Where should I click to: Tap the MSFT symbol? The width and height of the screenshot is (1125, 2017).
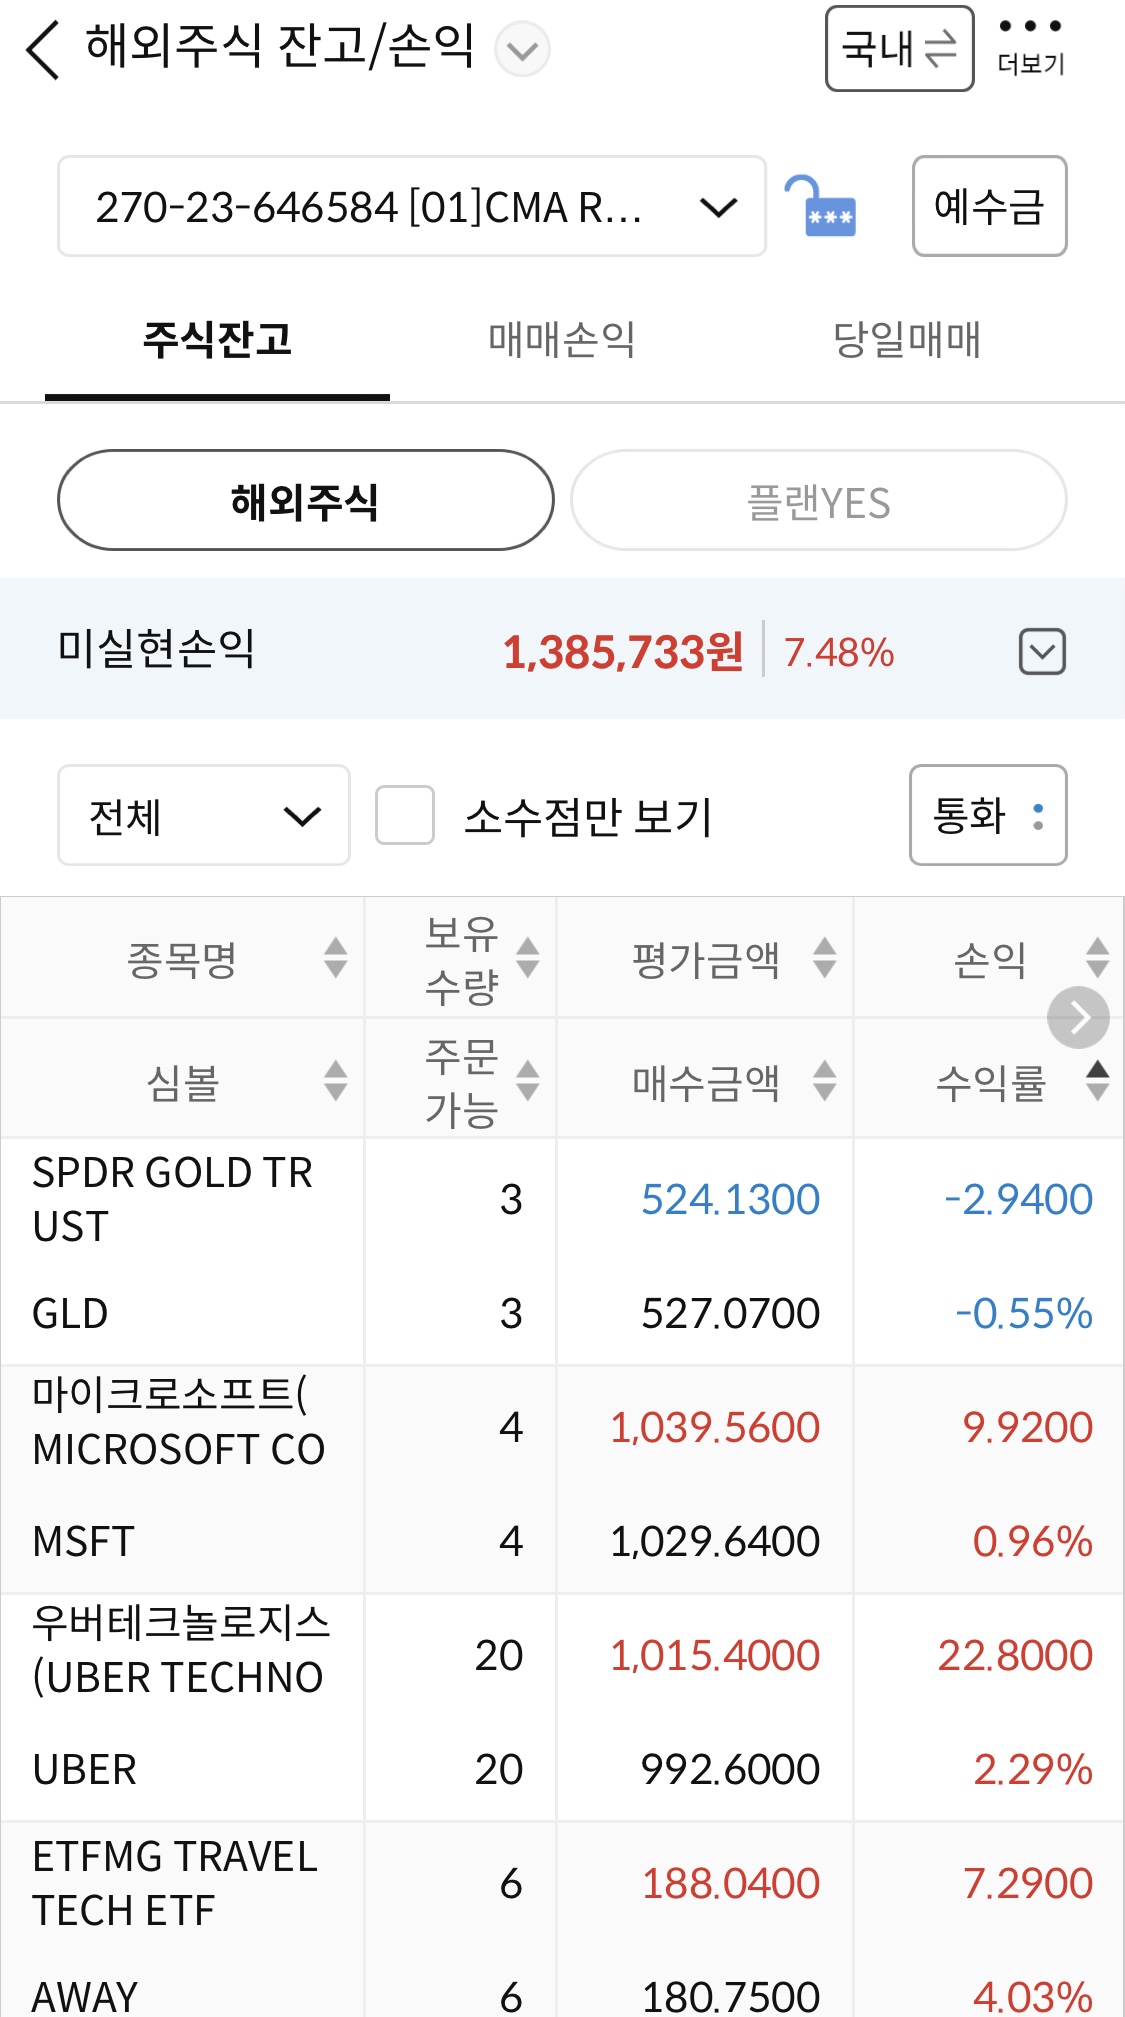83,1541
